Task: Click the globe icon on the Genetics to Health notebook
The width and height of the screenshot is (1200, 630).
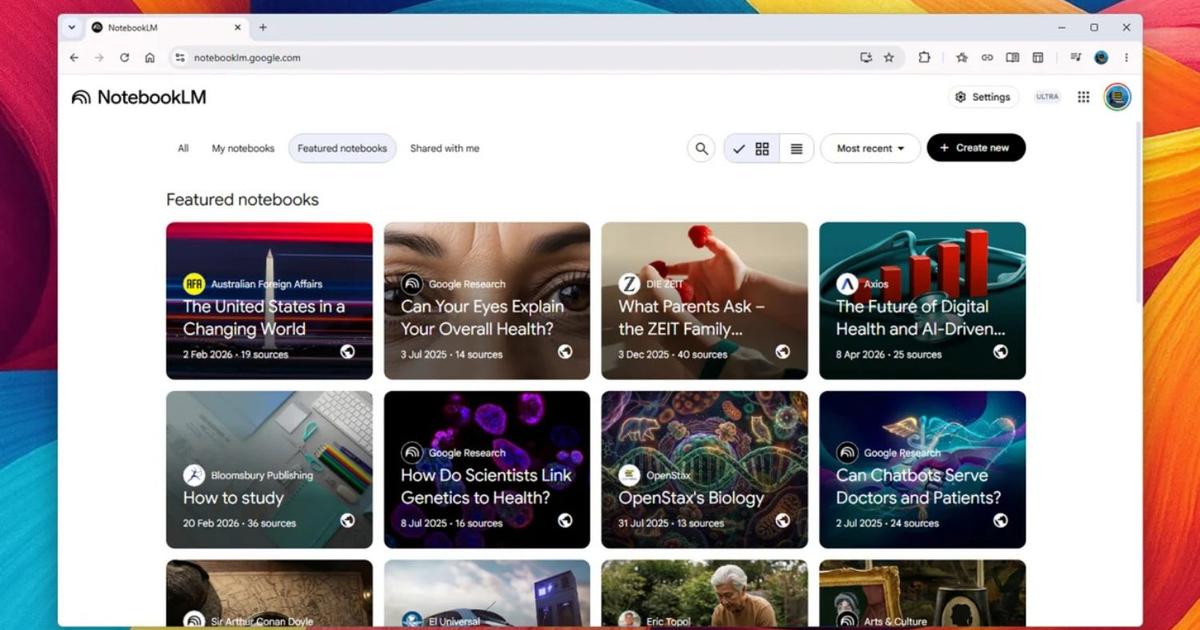Action: click(x=565, y=520)
